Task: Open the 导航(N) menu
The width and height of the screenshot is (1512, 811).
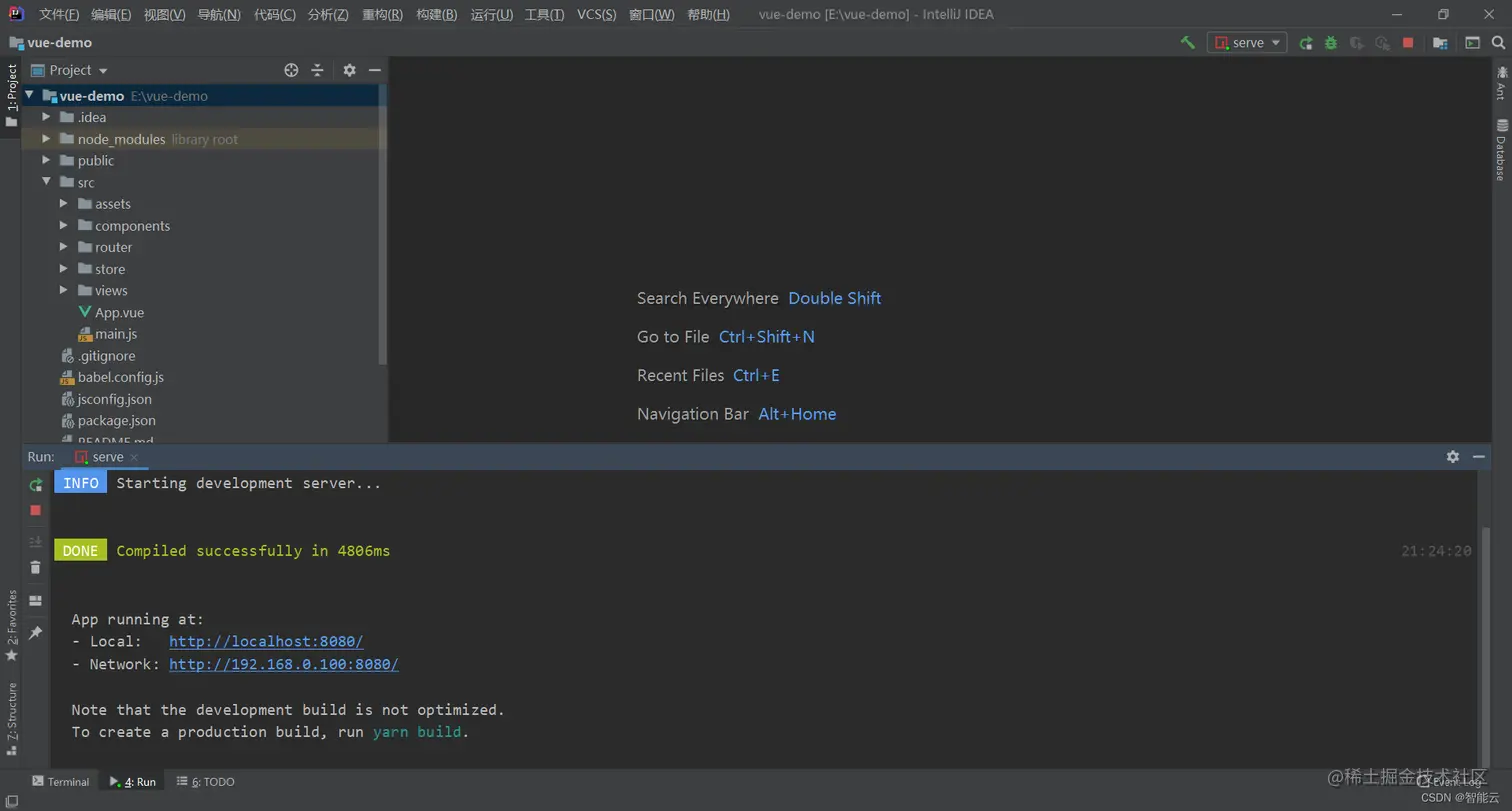Action: click(x=219, y=15)
